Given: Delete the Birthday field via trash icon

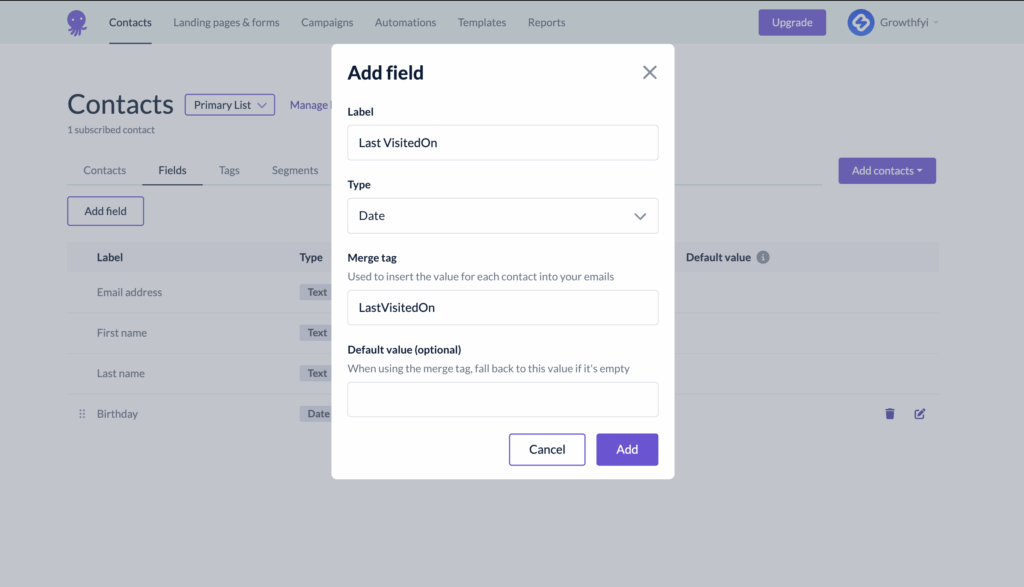Looking at the screenshot, I should click(890, 414).
